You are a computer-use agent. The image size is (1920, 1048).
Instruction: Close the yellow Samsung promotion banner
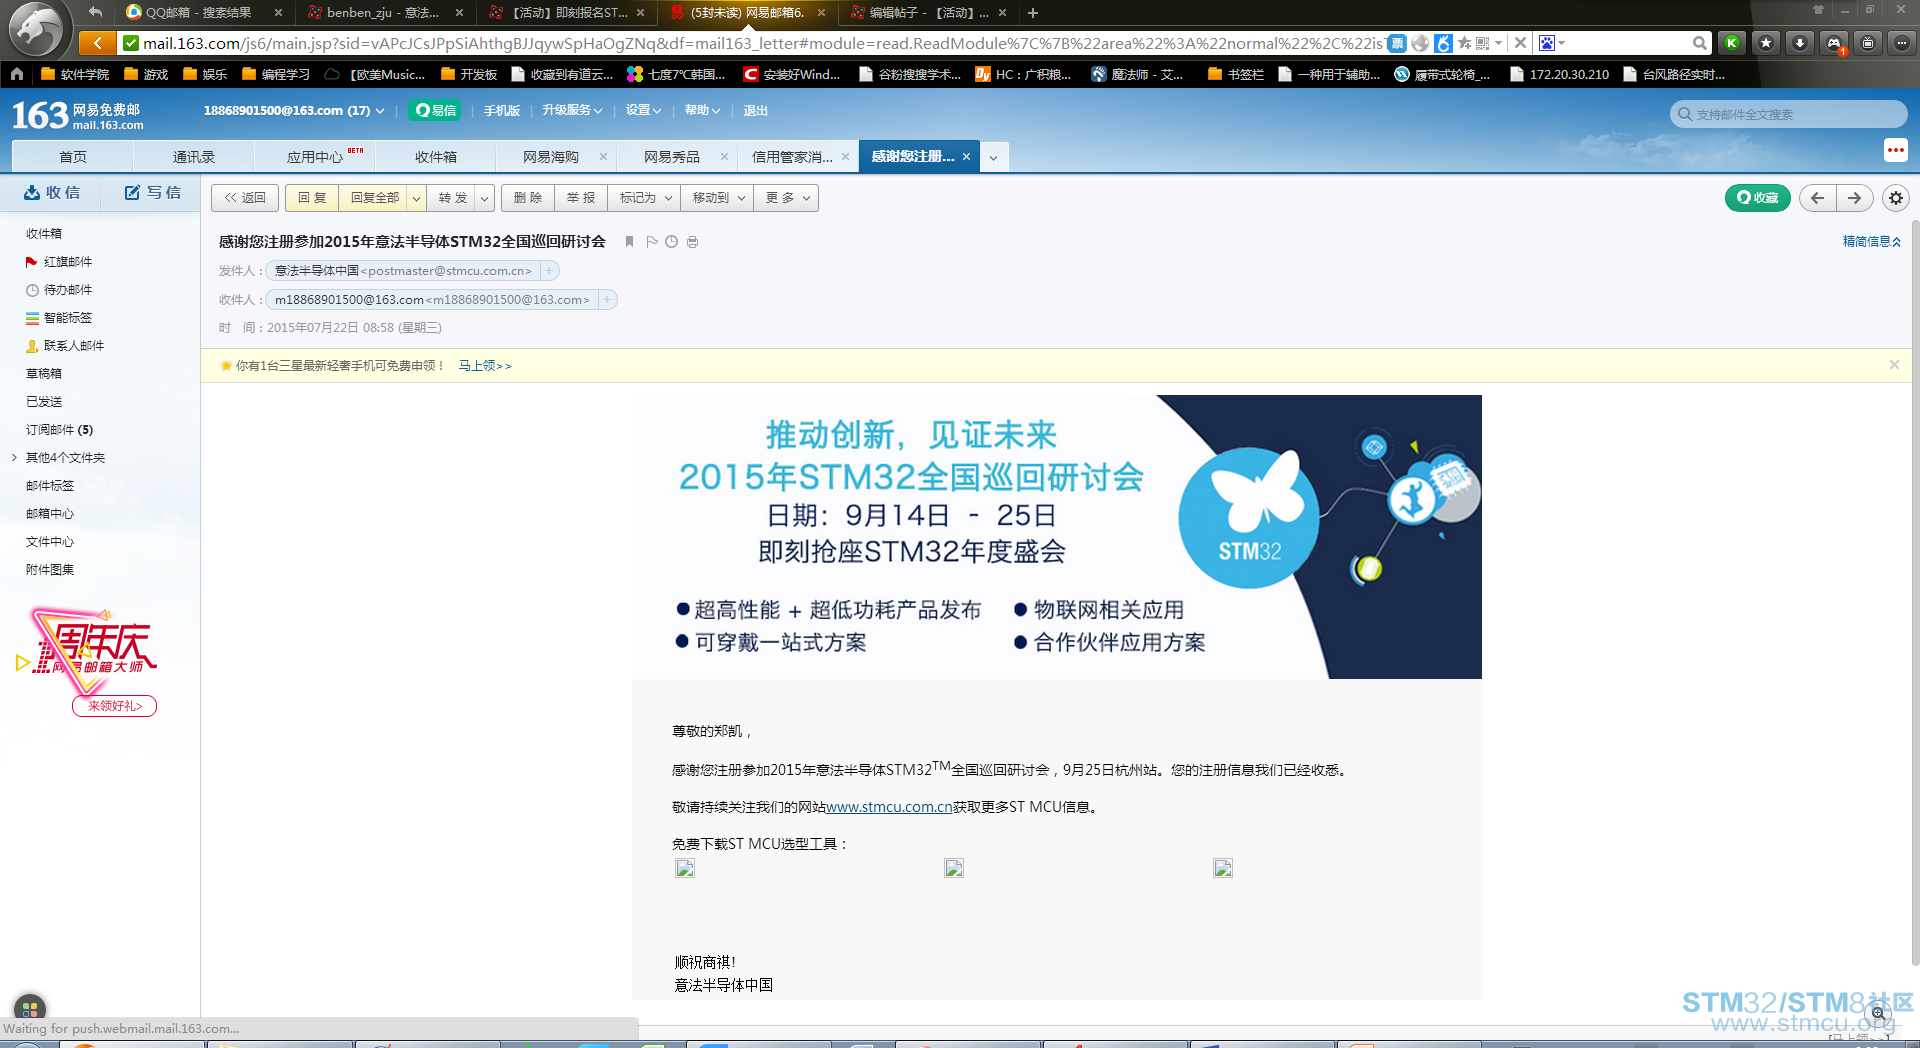pos(1894,365)
